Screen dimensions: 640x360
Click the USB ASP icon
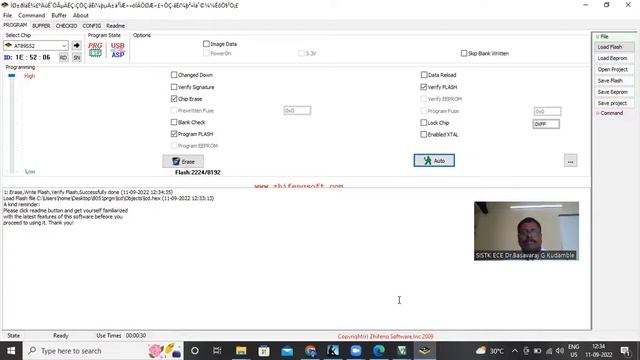(x=118, y=49)
